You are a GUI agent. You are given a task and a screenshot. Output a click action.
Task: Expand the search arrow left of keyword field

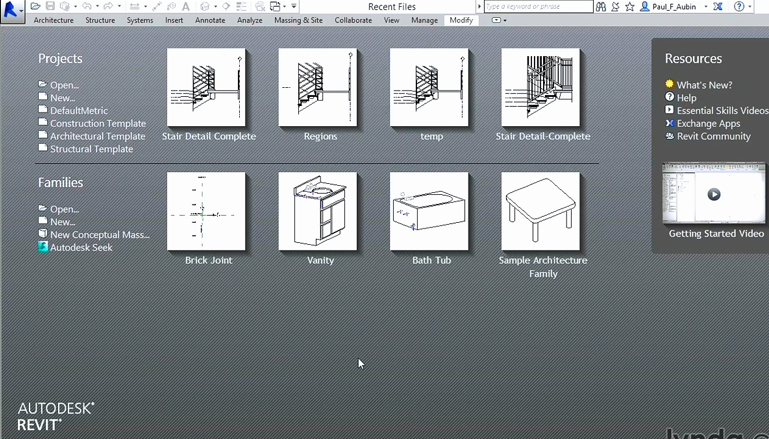479,7
